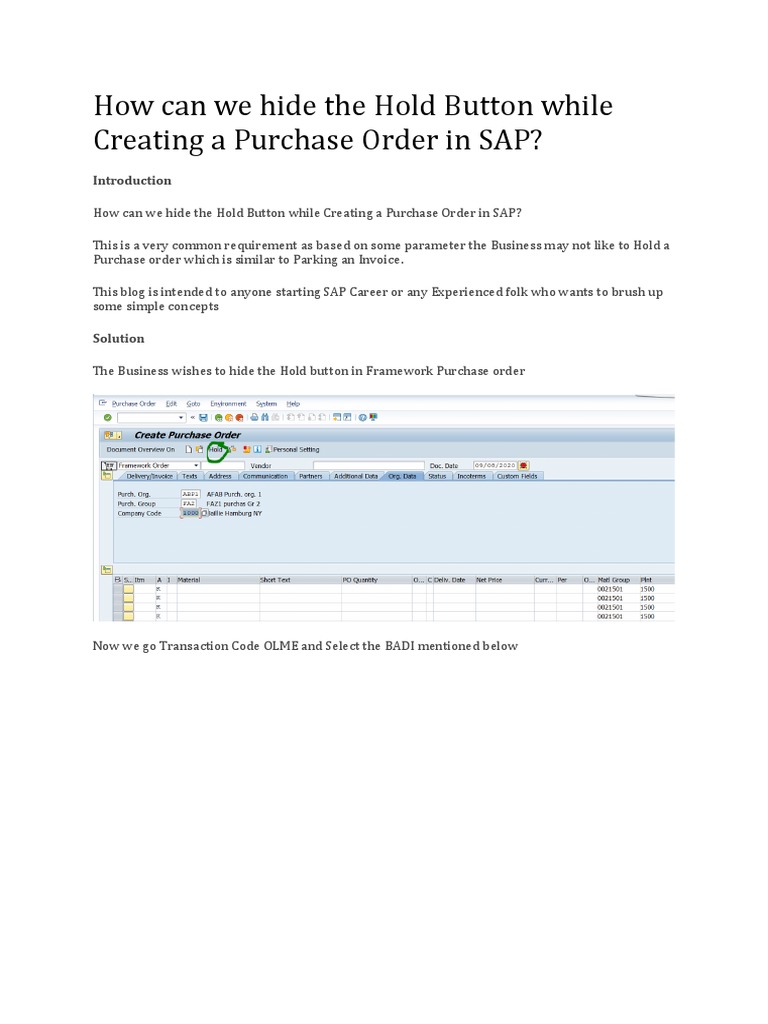The height and width of the screenshot is (1024, 768).
Task: Click the blue Help information icon
Action: point(257,449)
